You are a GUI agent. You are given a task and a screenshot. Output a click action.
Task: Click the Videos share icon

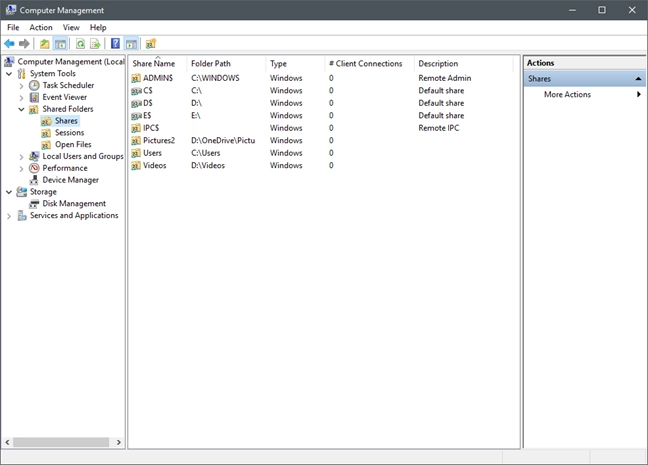(x=136, y=166)
